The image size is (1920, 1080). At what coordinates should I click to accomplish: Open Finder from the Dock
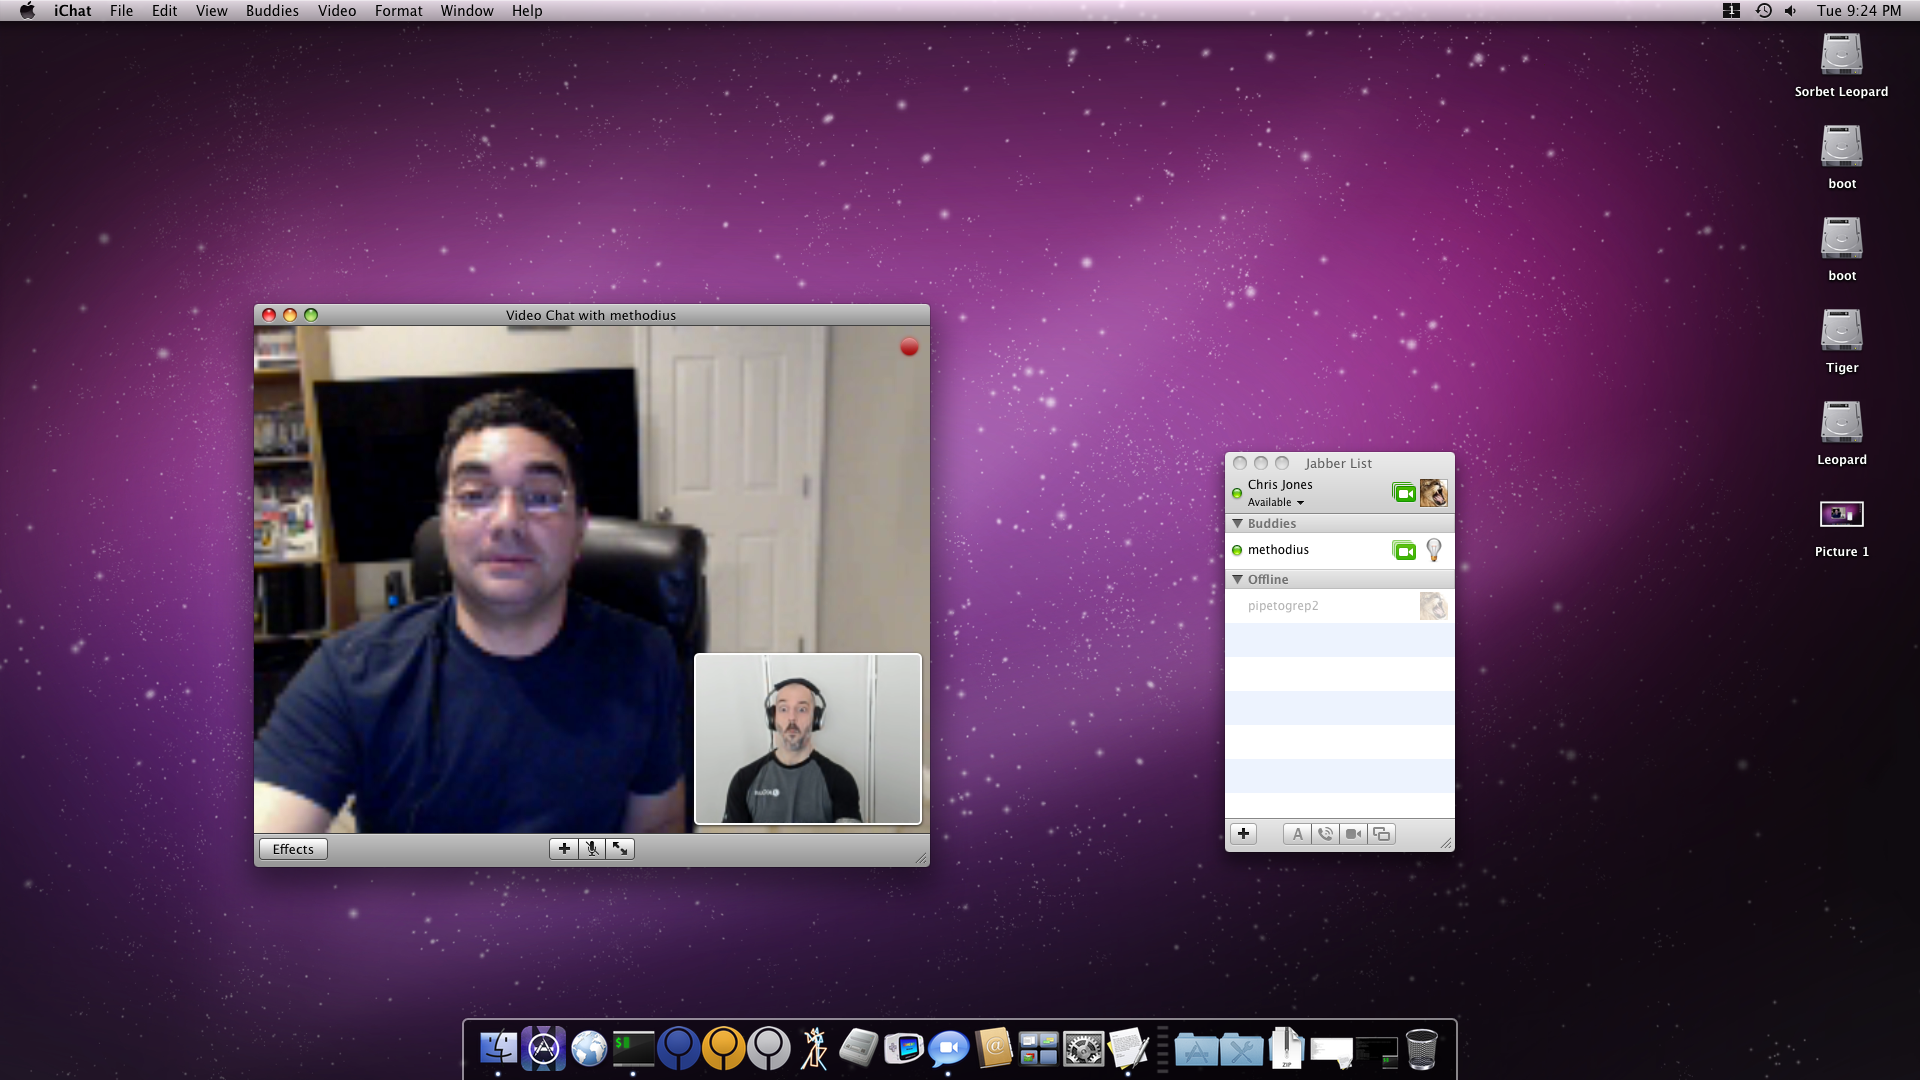(x=498, y=1049)
